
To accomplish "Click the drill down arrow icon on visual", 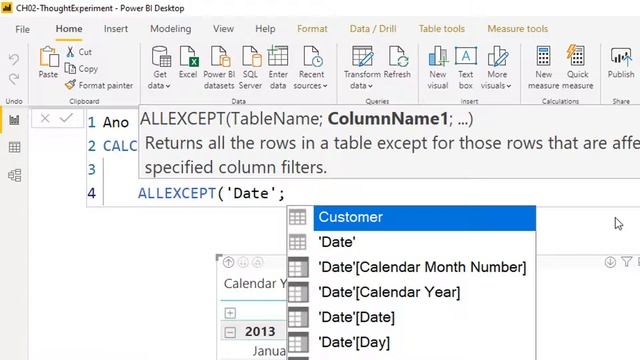I will (610, 262).
